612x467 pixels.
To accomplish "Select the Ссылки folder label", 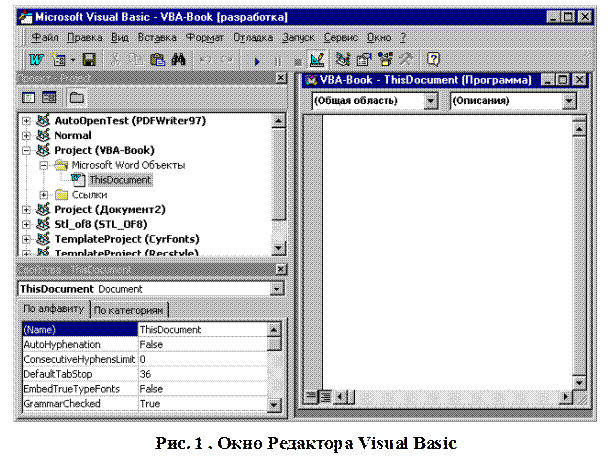I will tap(89, 194).
